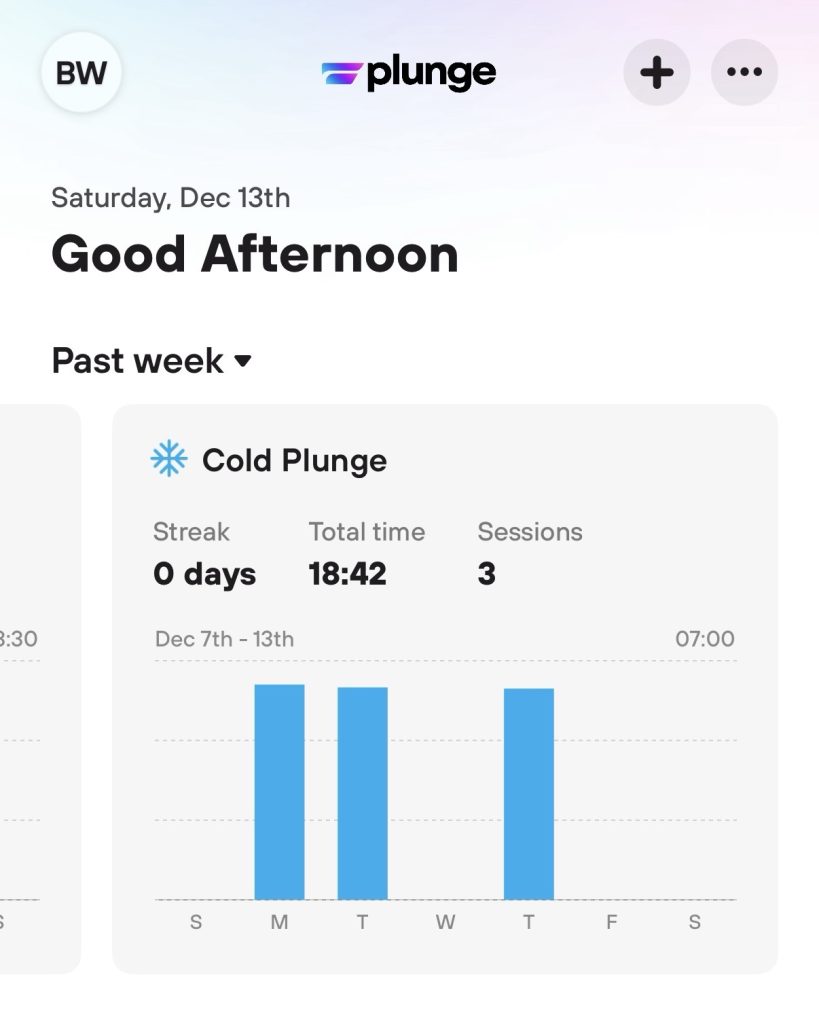Tap the W day label on chart

[x=445, y=923]
